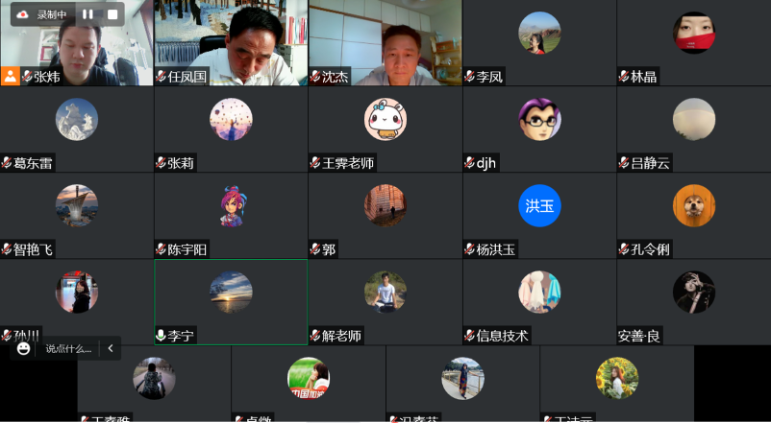Click the muted mic icon for 张莉
This screenshot has width=772, height=424.
coord(161,163)
